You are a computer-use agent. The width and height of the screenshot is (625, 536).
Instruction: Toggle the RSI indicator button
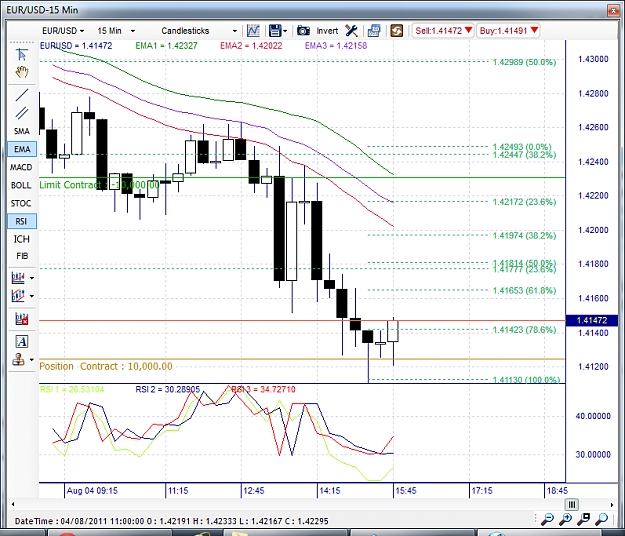[x=22, y=221]
